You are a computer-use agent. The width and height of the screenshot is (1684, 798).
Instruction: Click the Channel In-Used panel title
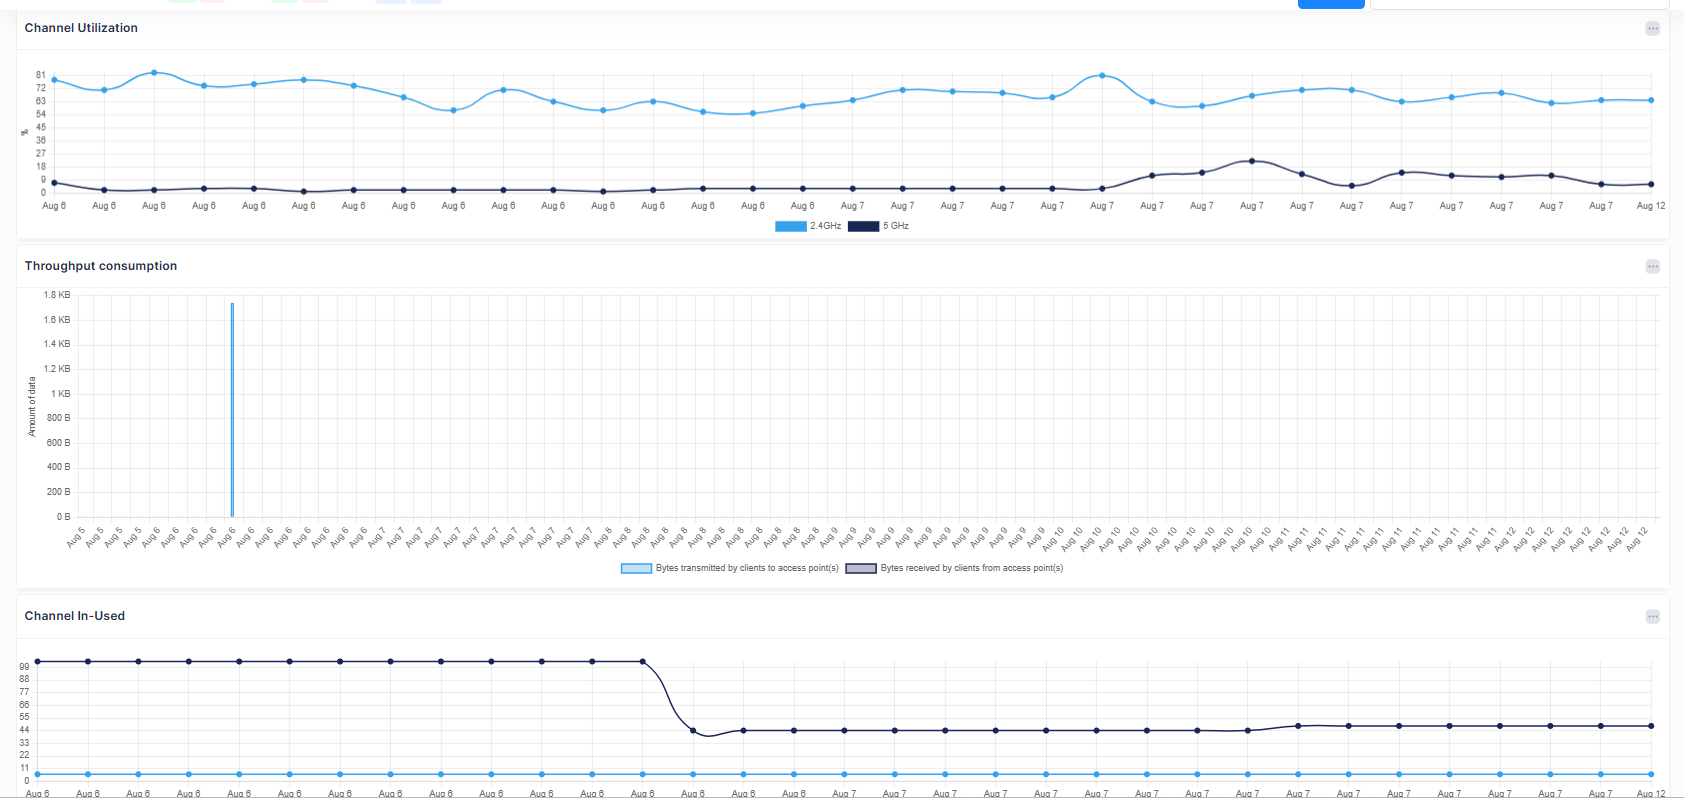(x=75, y=616)
